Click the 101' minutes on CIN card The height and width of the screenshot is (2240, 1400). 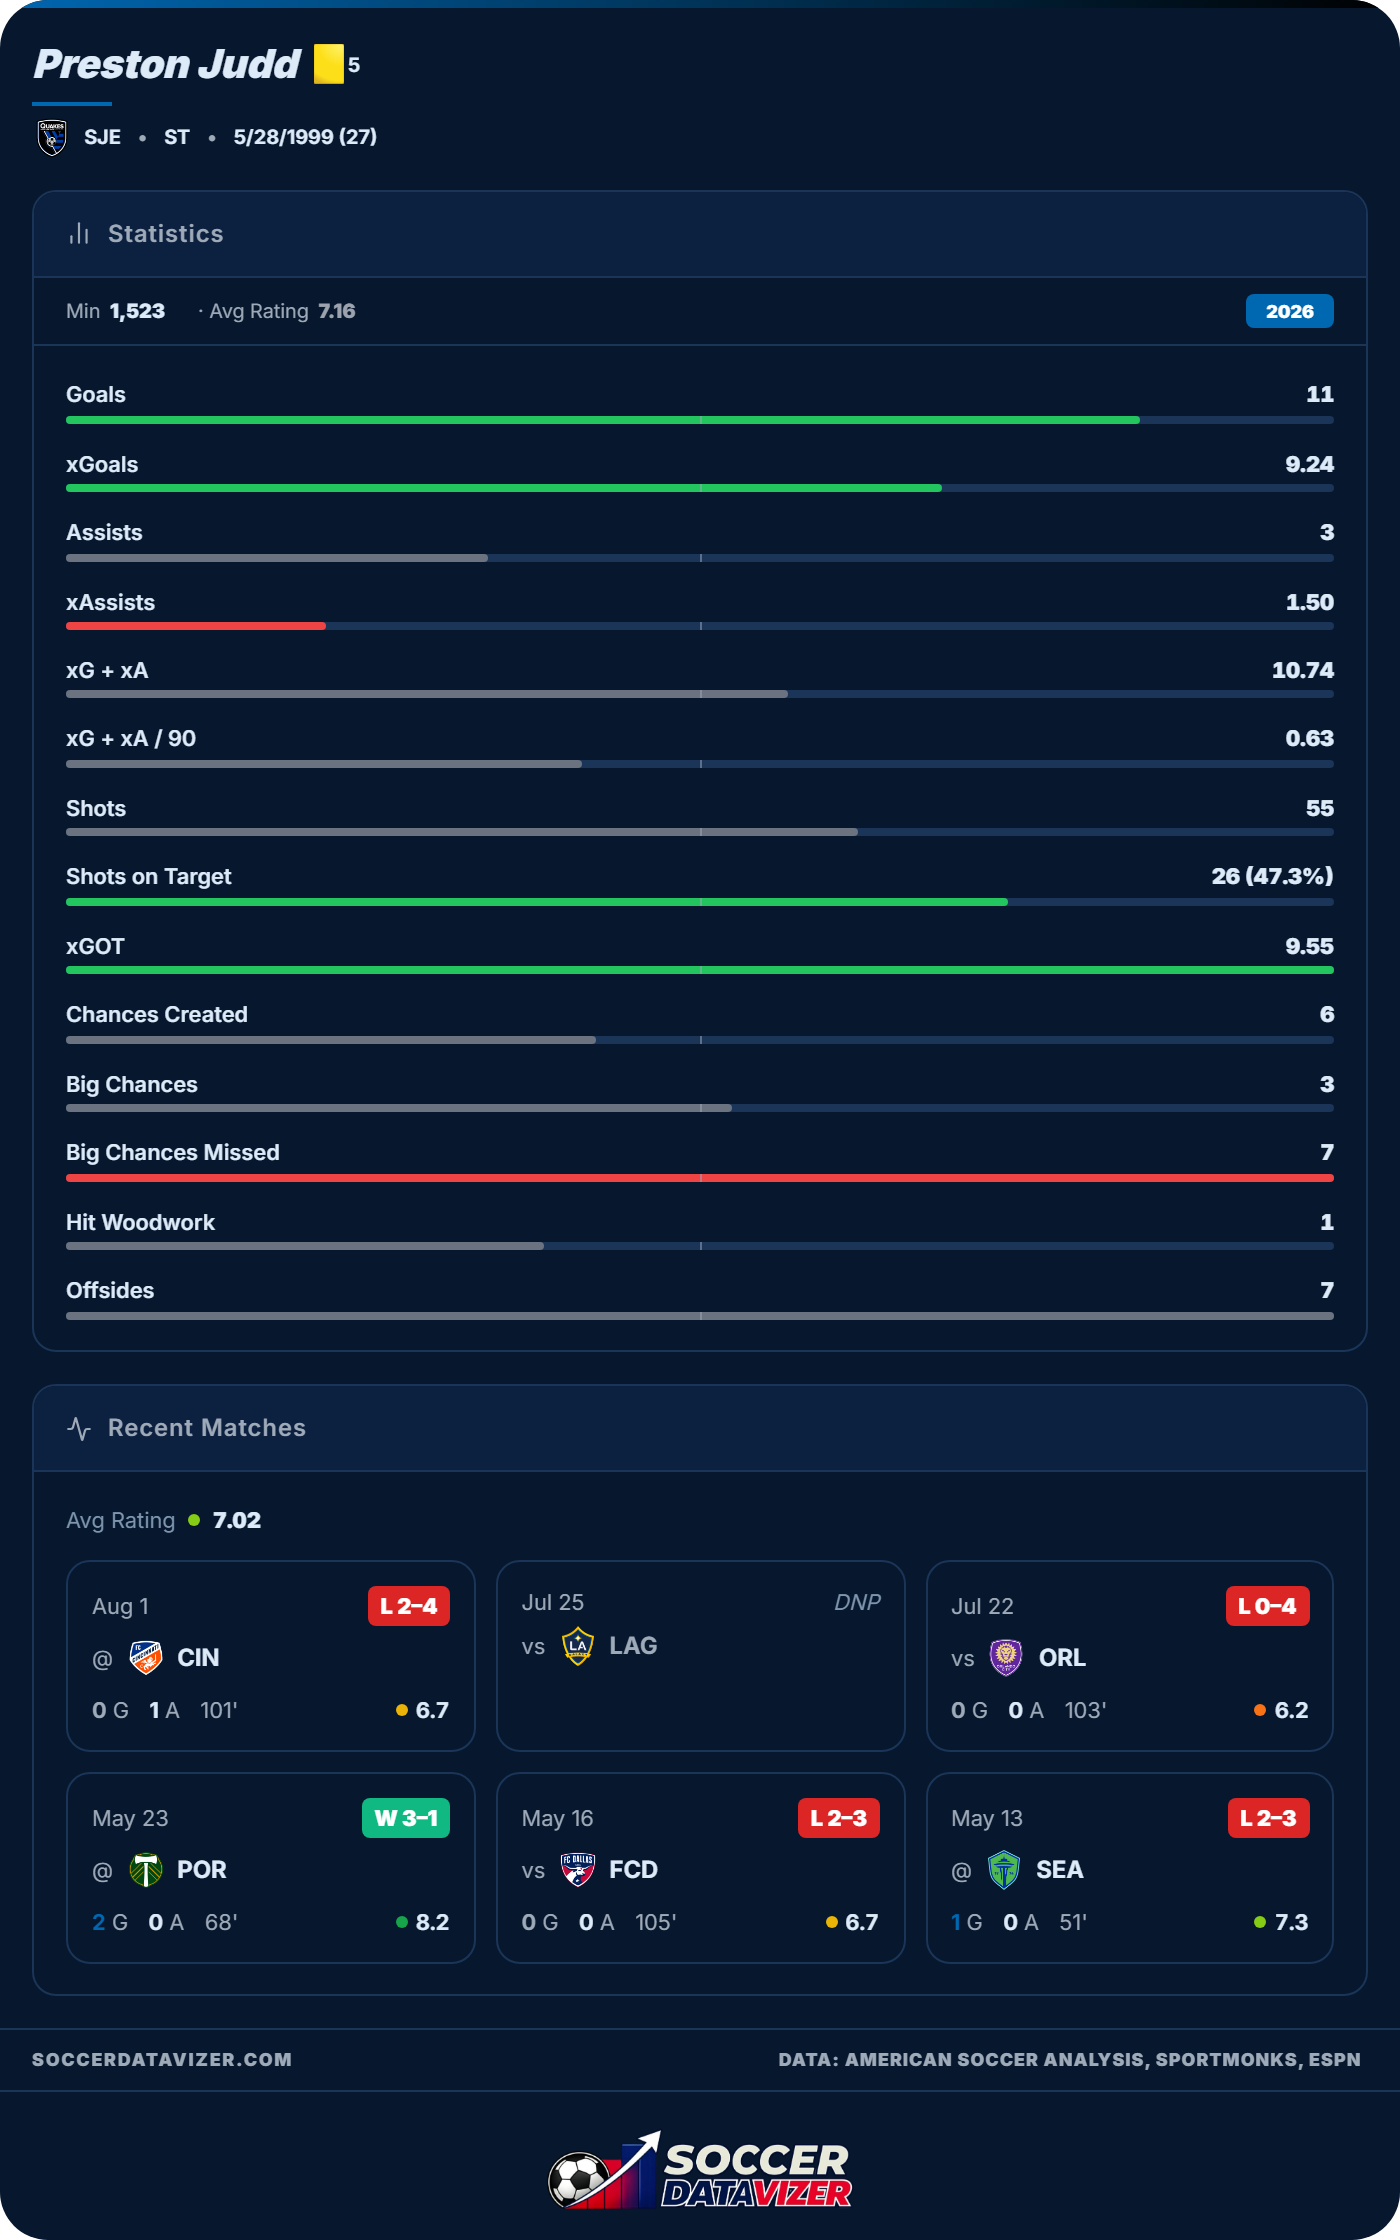click(219, 1710)
